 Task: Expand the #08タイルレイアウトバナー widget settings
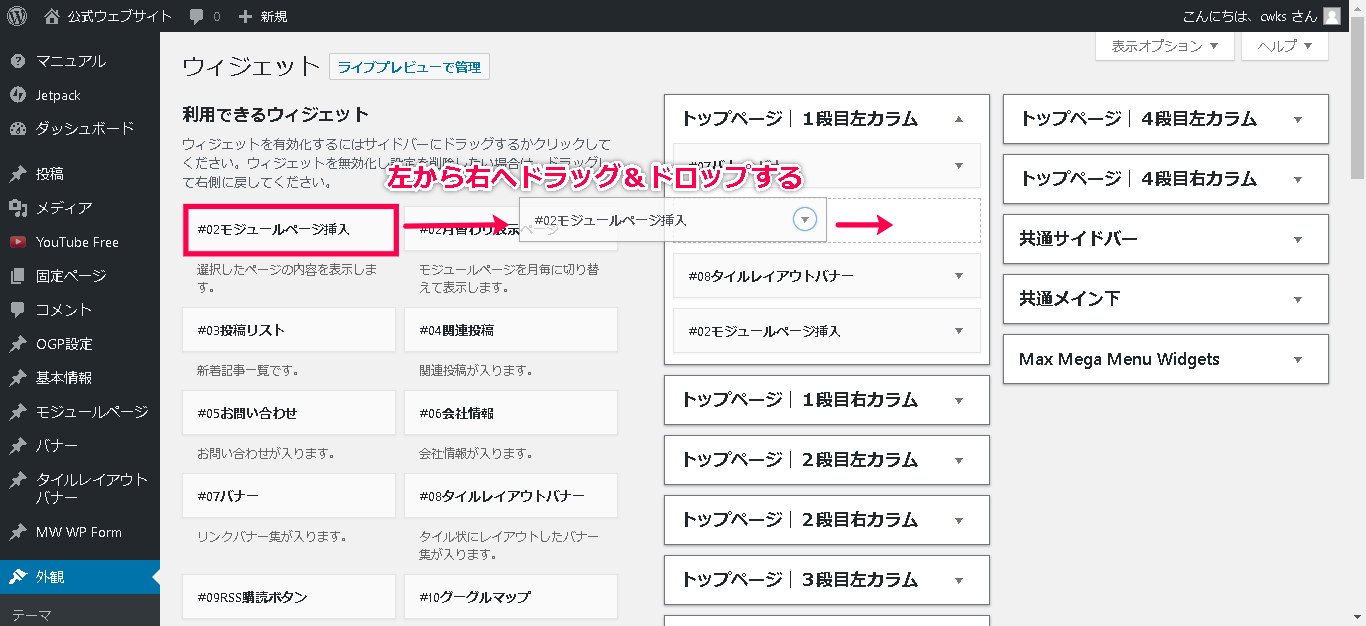pos(959,276)
